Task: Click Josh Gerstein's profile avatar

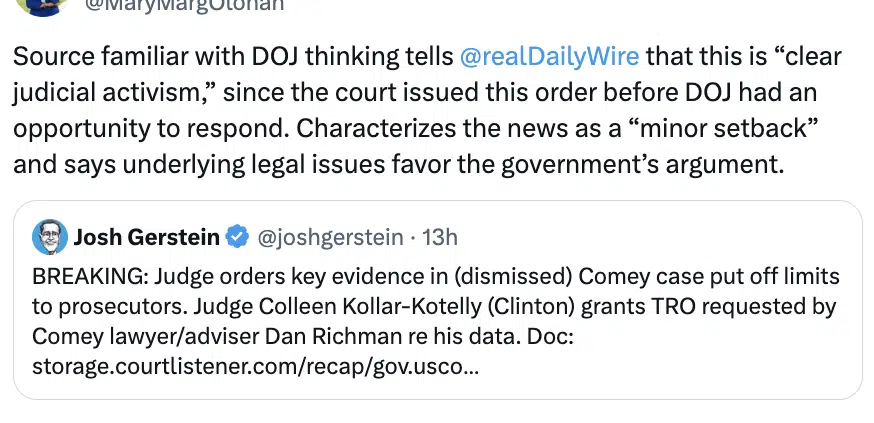Action: click(x=48, y=237)
